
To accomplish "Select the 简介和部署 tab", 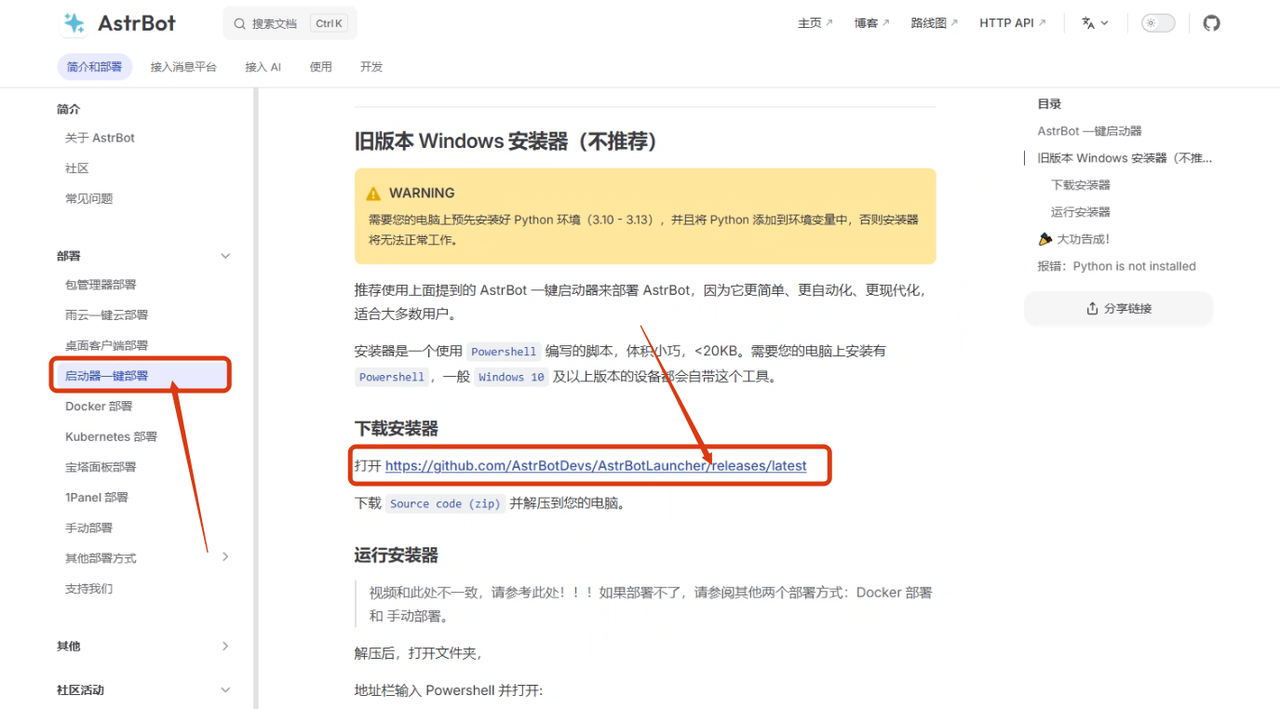I will point(95,67).
